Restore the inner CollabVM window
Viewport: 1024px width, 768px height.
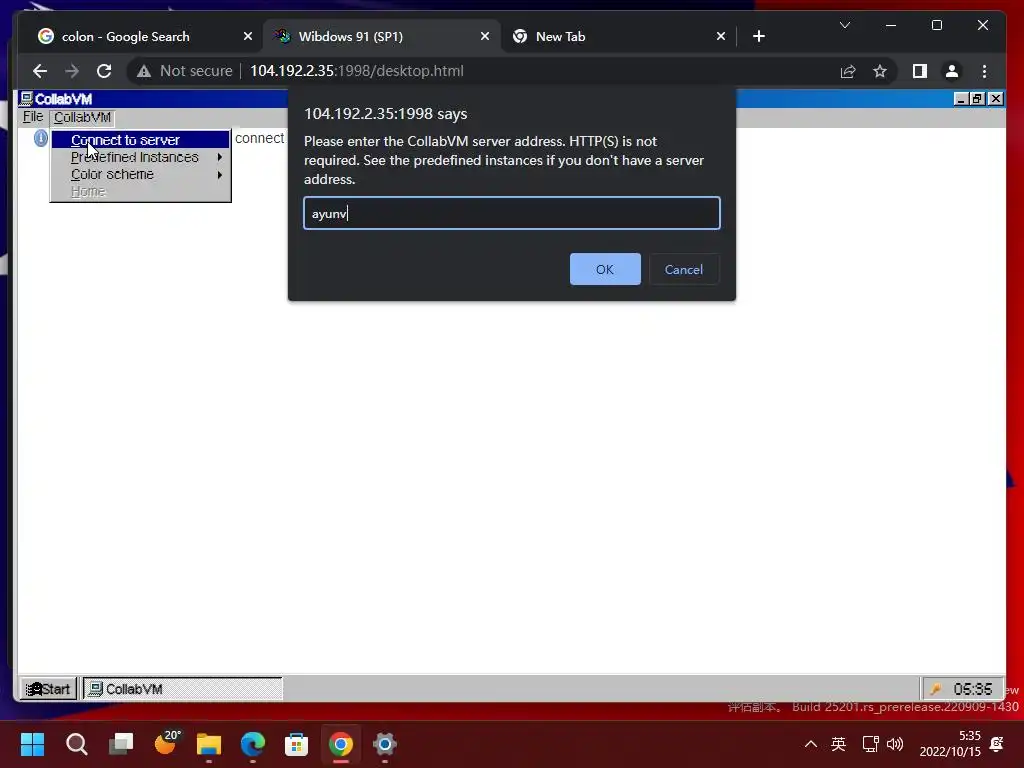[x=977, y=99]
